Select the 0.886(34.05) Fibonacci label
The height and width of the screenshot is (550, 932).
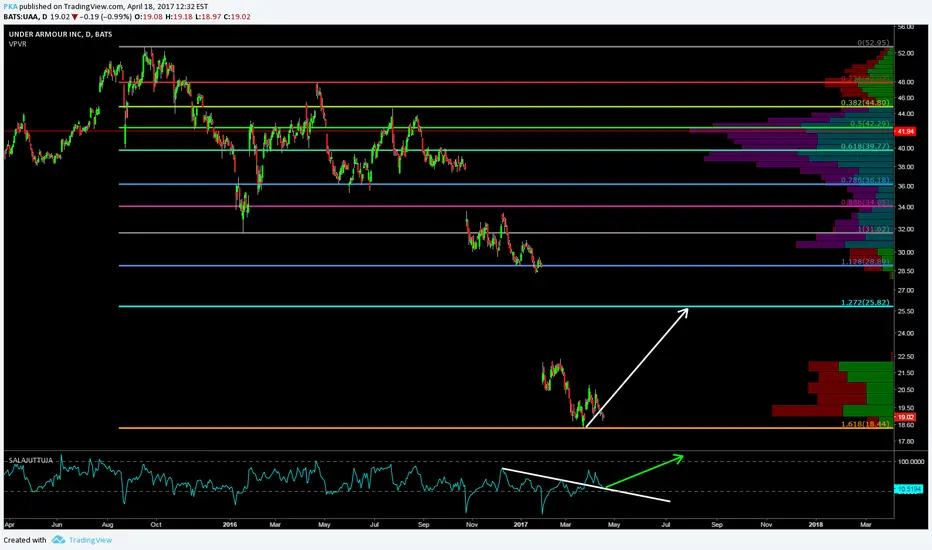865,203
